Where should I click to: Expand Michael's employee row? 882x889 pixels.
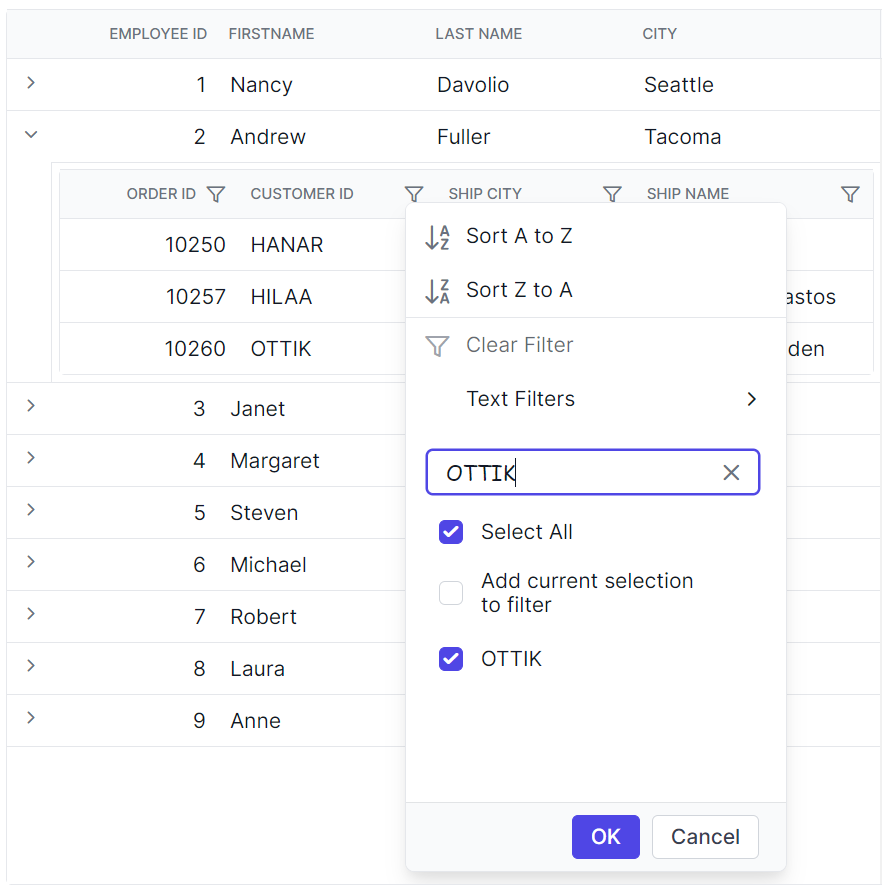31,562
